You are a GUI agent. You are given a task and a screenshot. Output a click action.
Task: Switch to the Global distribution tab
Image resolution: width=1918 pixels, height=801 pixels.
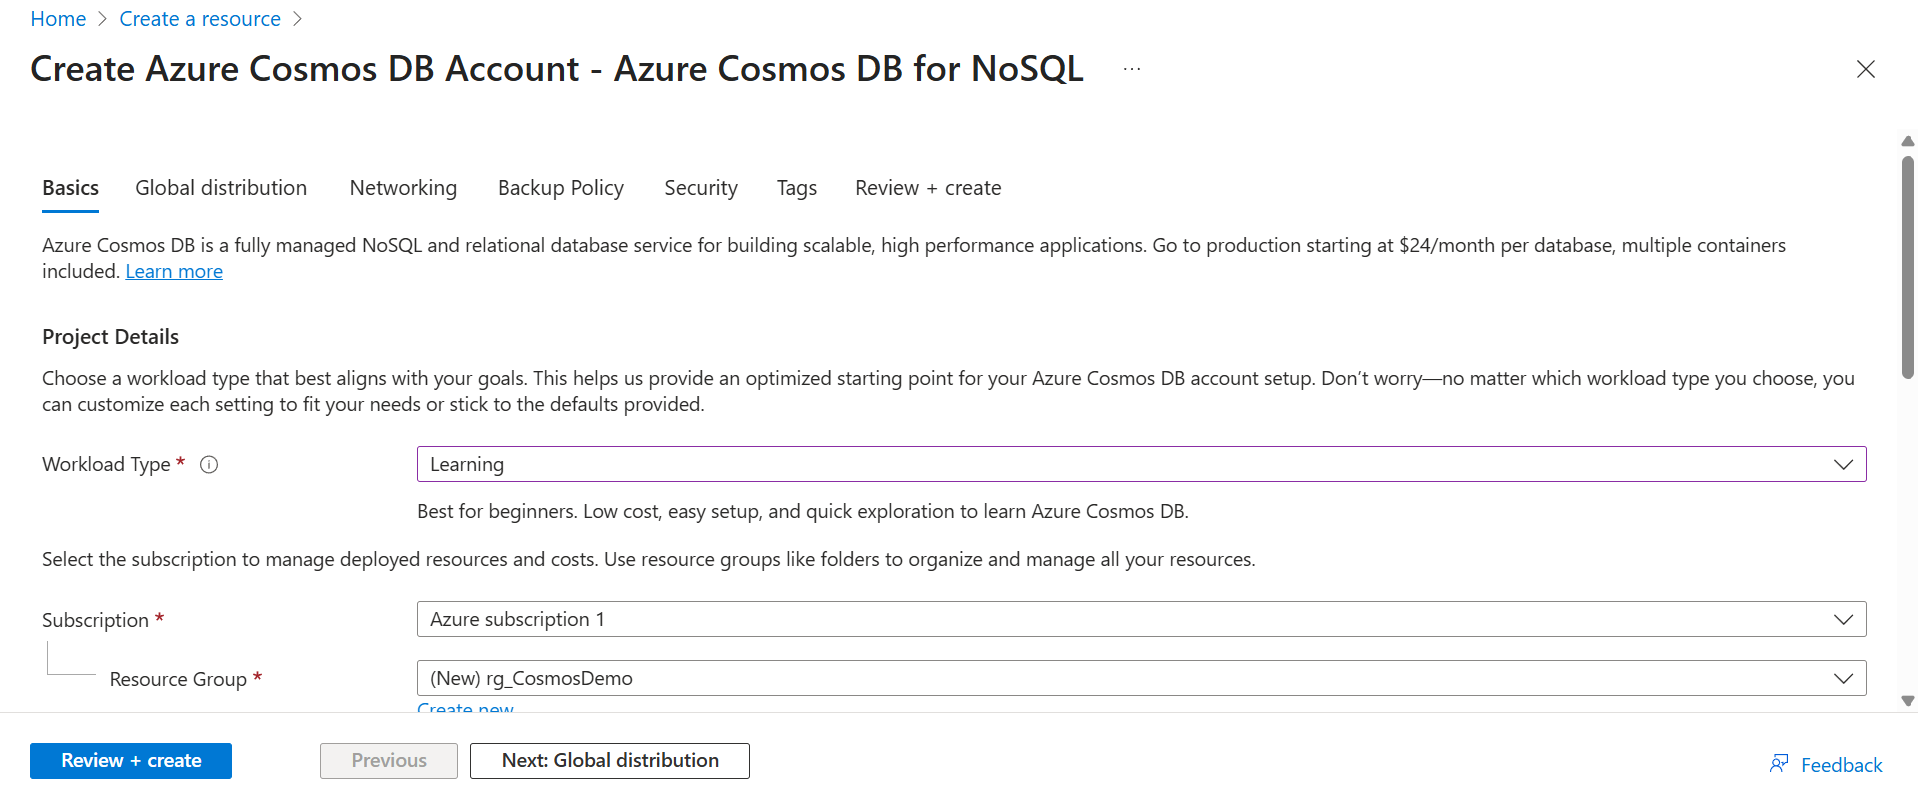[221, 188]
